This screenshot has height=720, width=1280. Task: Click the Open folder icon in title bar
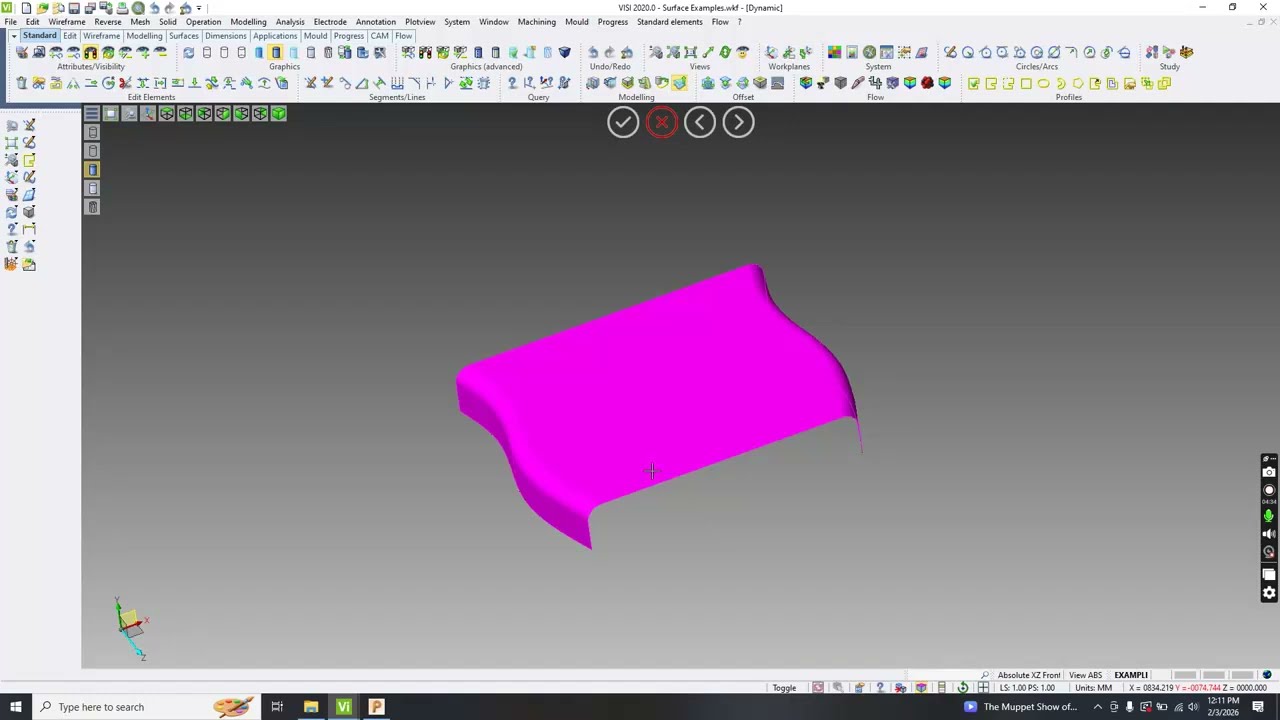[42, 8]
